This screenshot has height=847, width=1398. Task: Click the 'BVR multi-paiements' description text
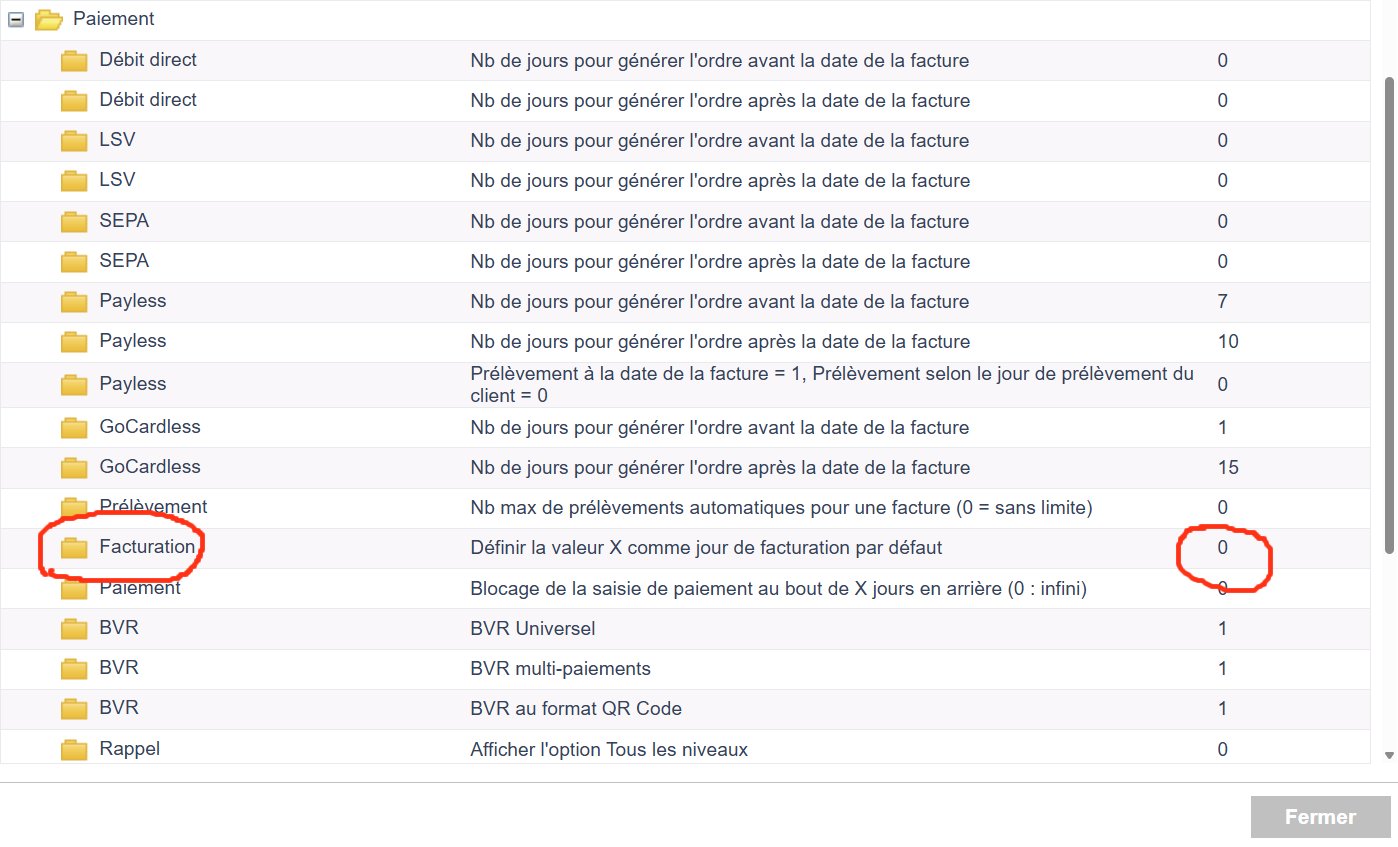[561, 669]
